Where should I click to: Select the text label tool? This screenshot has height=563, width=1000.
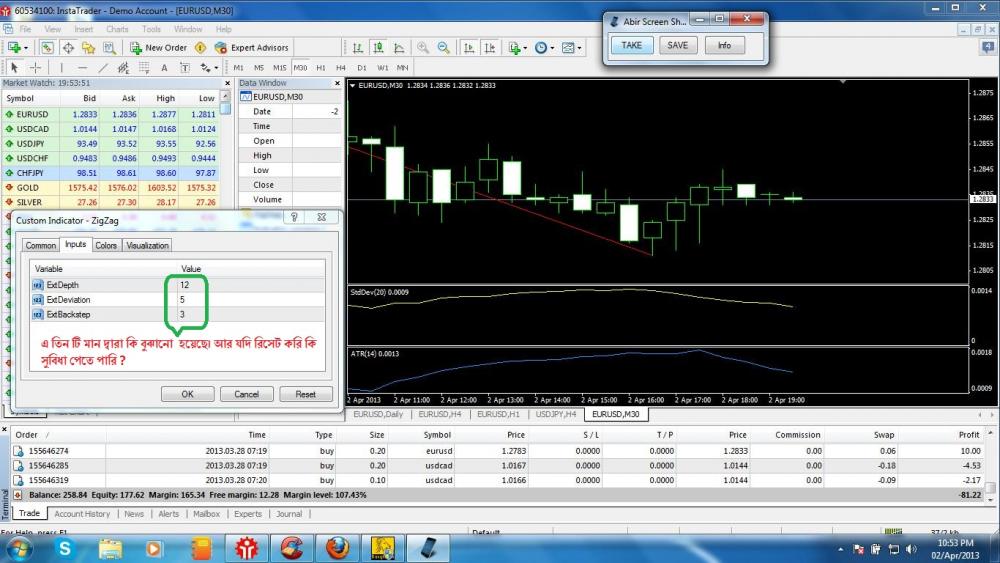point(184,68)
